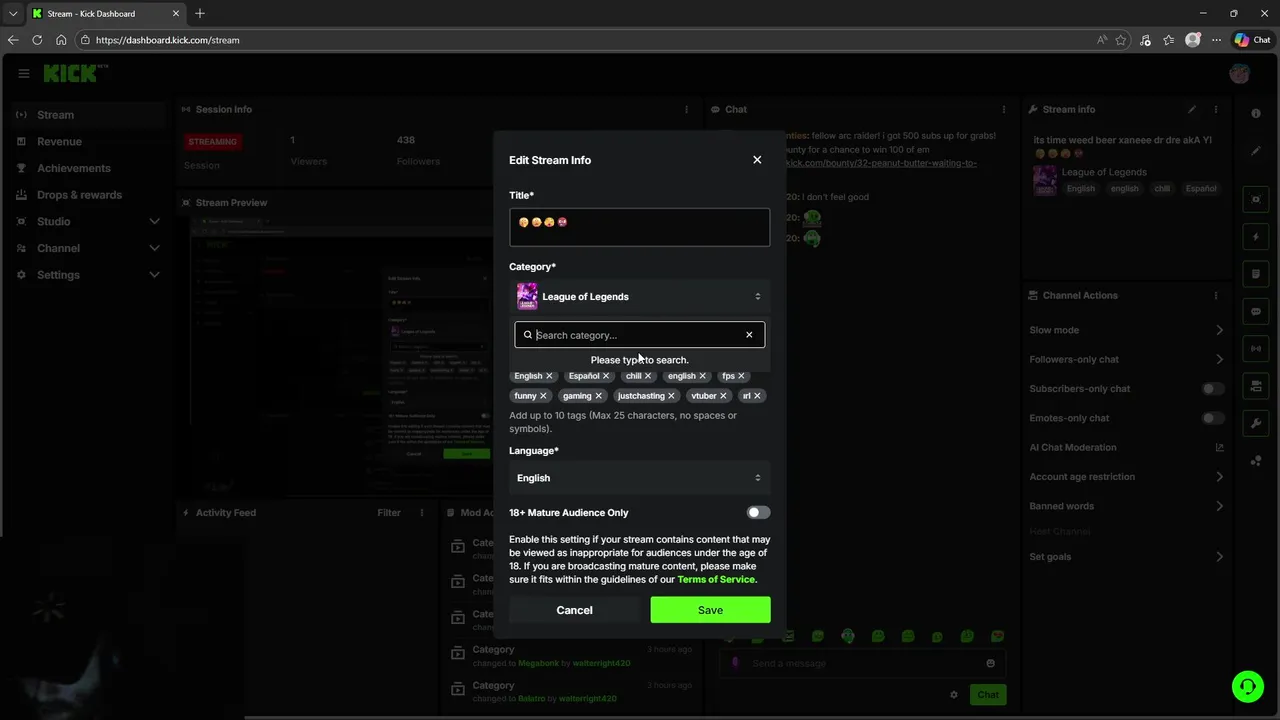Open Chat panel options menu
This screenshot has width=1280, height=720.
point(1004,109)
